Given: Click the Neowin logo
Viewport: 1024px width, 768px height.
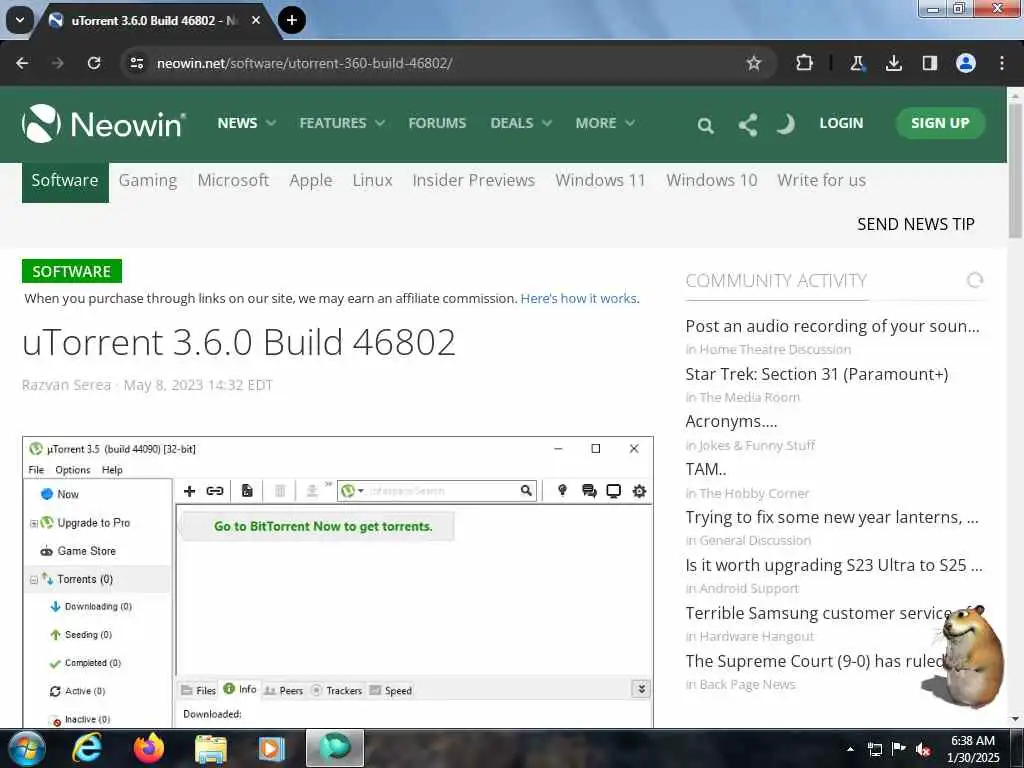Looking at the screenshot, I should click(x=104, y=123).
